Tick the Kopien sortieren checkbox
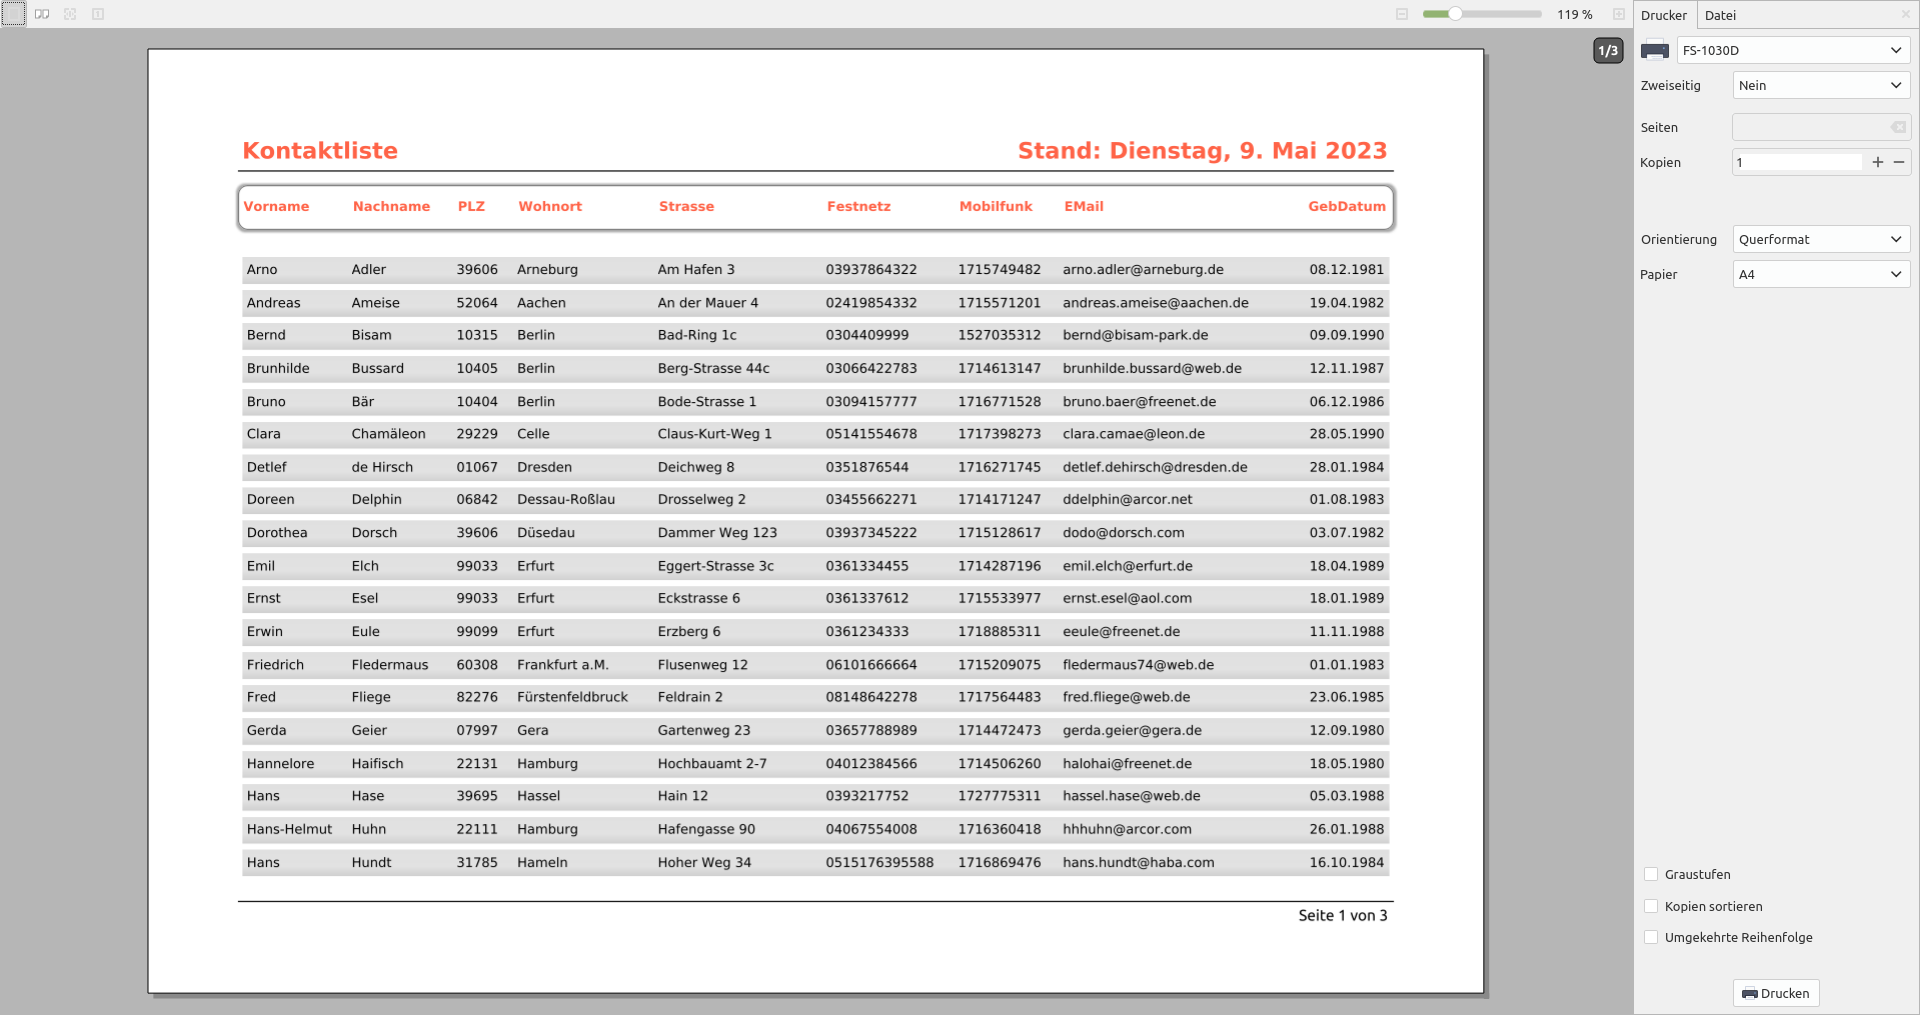 (x=1651, y=906)
